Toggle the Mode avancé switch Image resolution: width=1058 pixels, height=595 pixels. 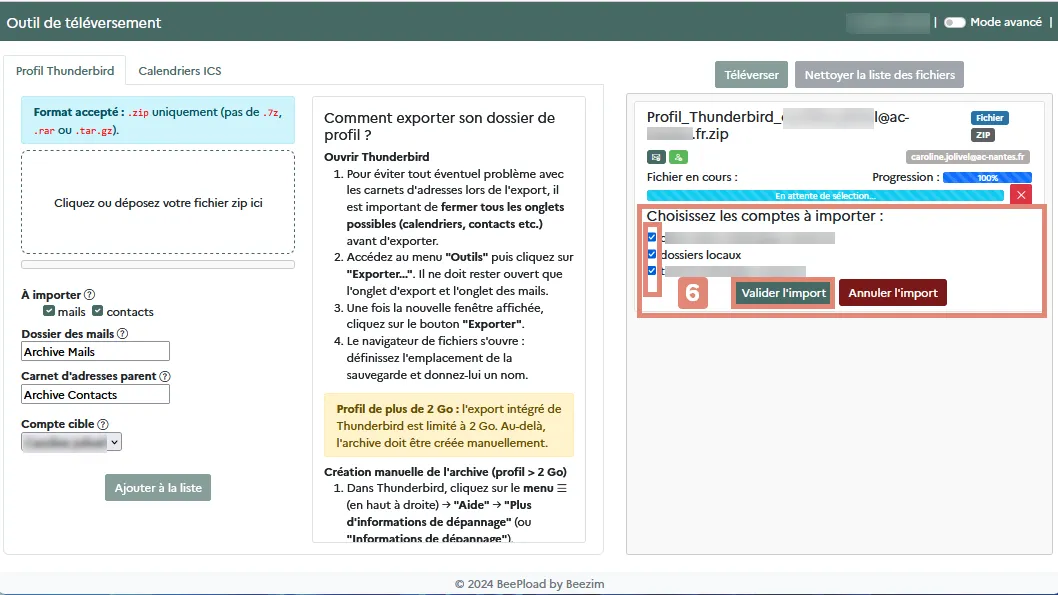click(x=954, y=22)
